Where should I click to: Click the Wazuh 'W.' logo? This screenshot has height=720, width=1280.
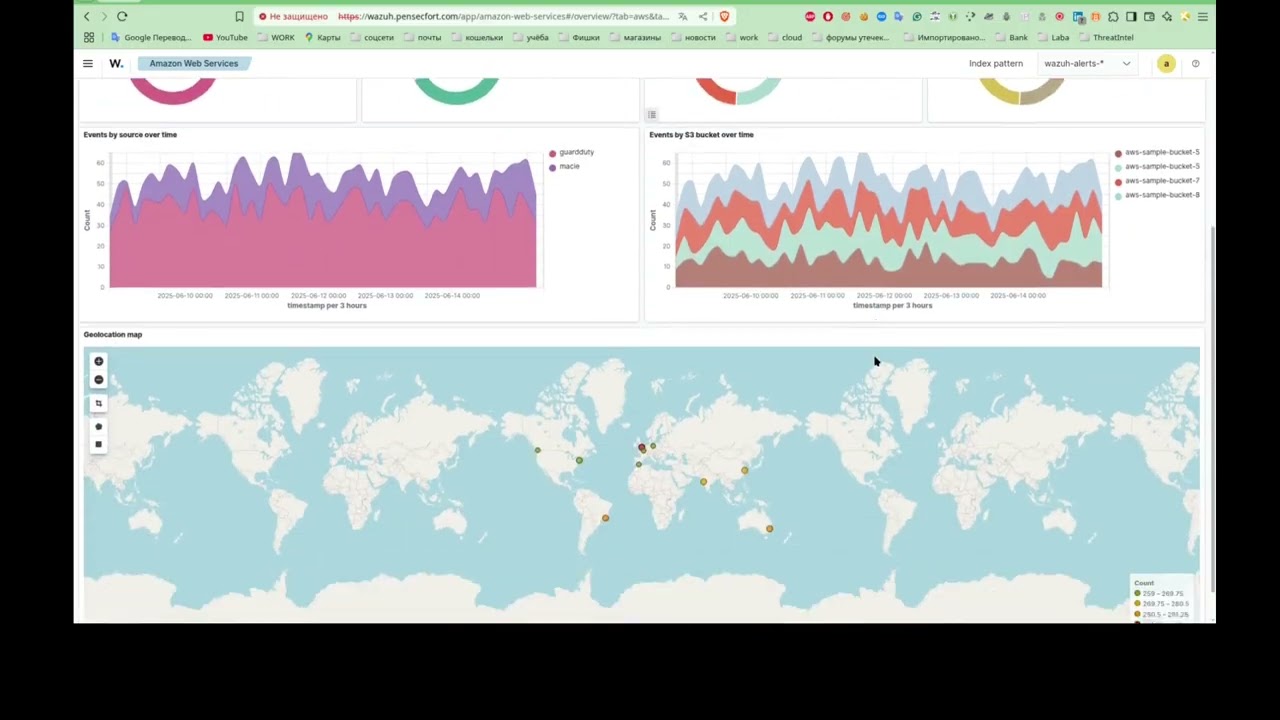pyautogui.click(x=116, y=63)
